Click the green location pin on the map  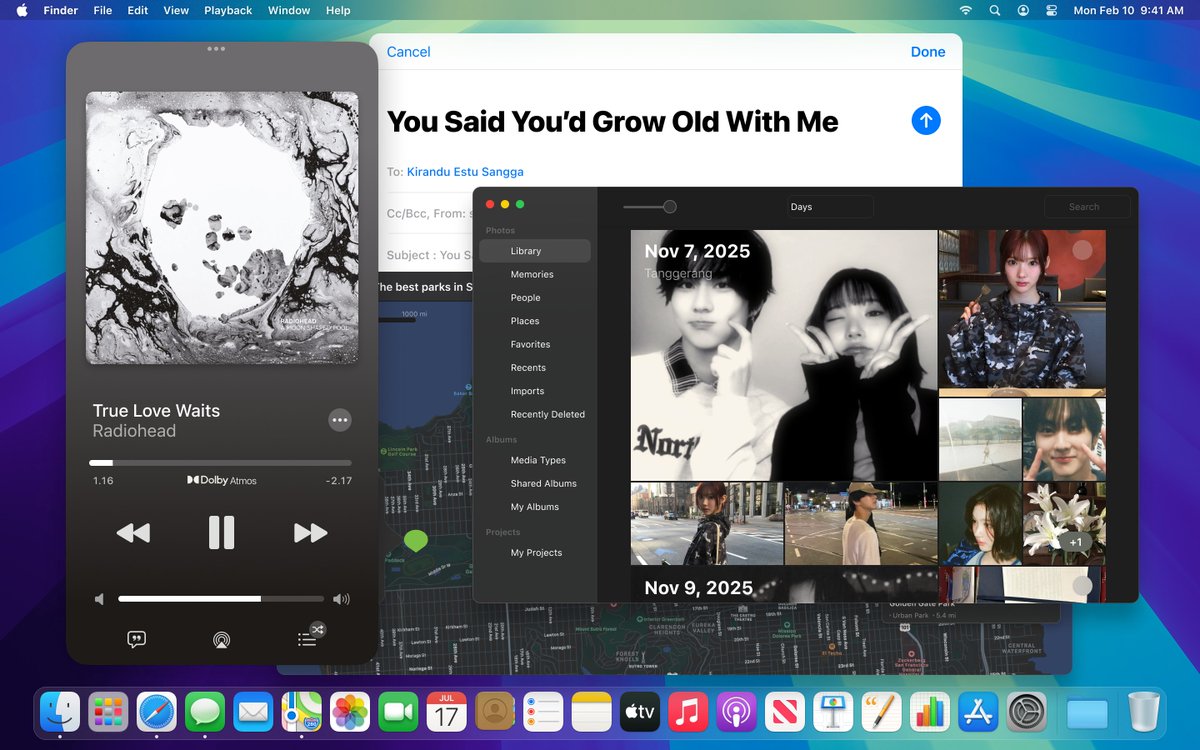(x=416, y=541)
